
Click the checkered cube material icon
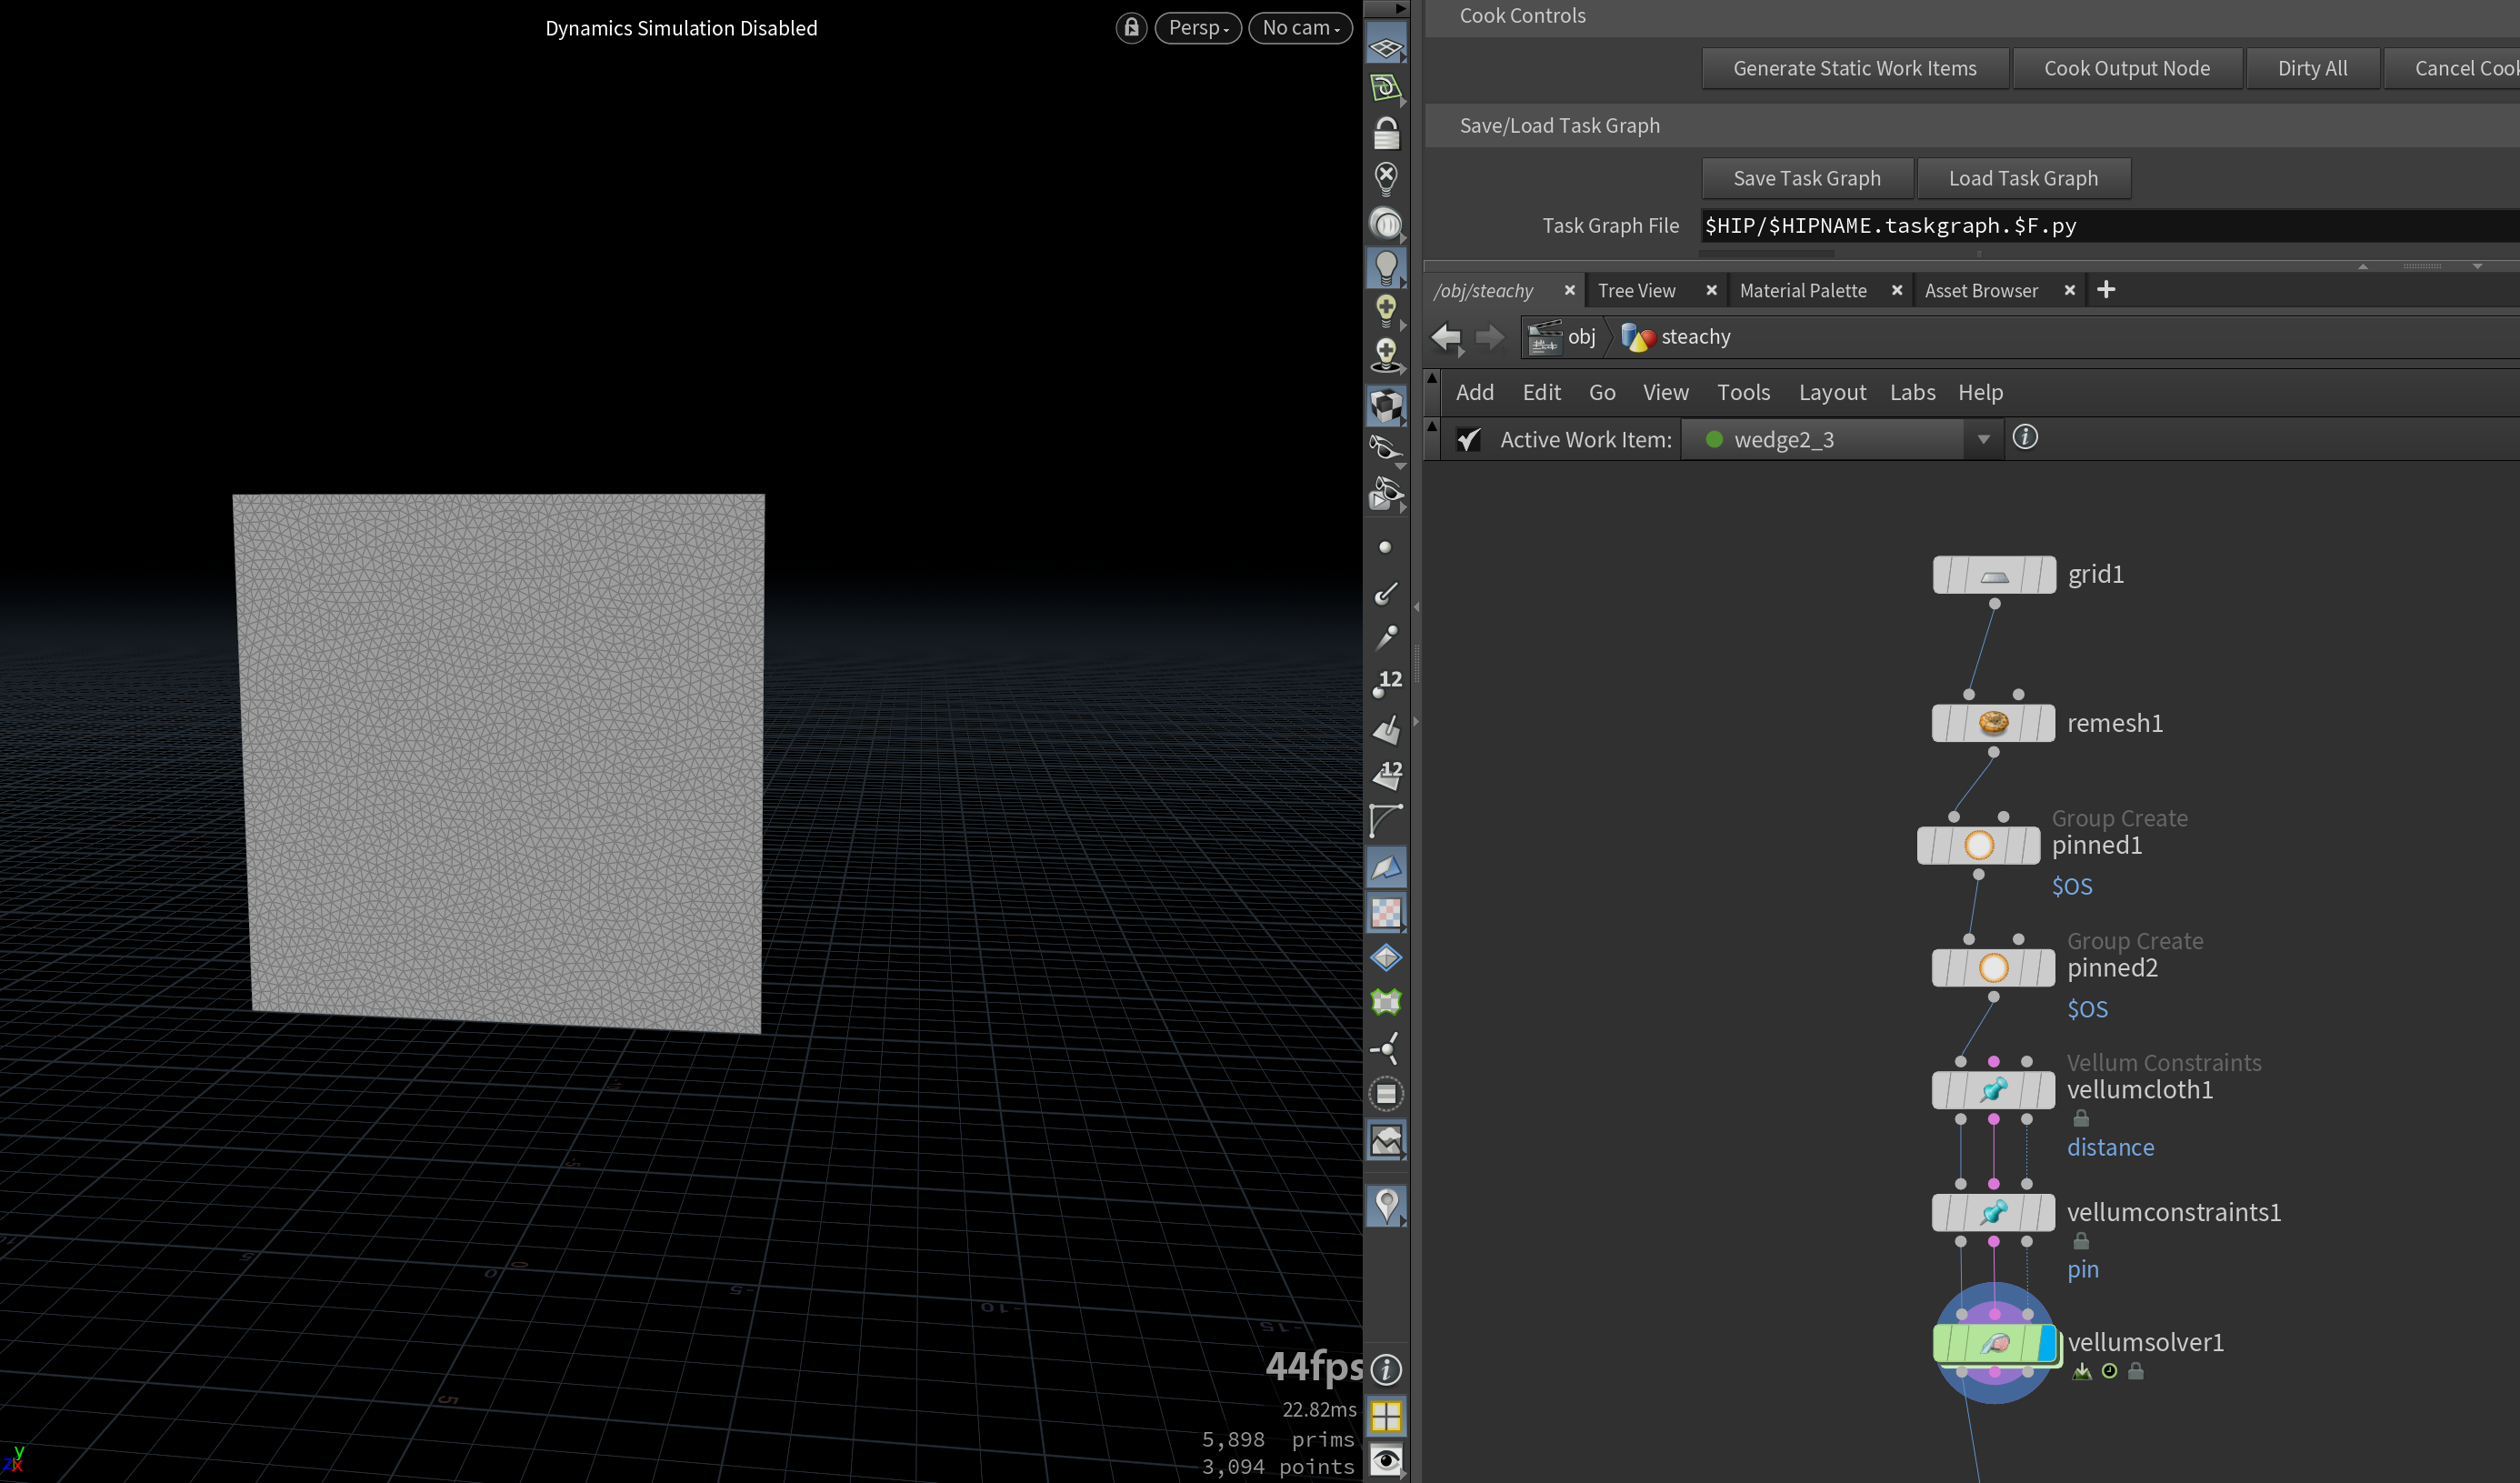(1386, 406)
